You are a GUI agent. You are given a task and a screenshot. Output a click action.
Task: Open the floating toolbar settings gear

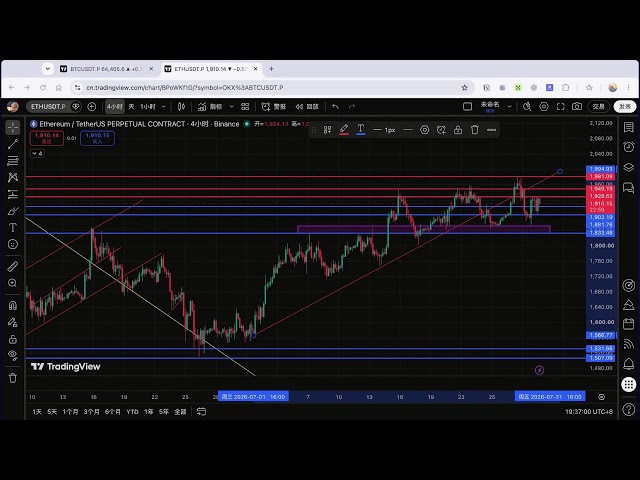424,130
